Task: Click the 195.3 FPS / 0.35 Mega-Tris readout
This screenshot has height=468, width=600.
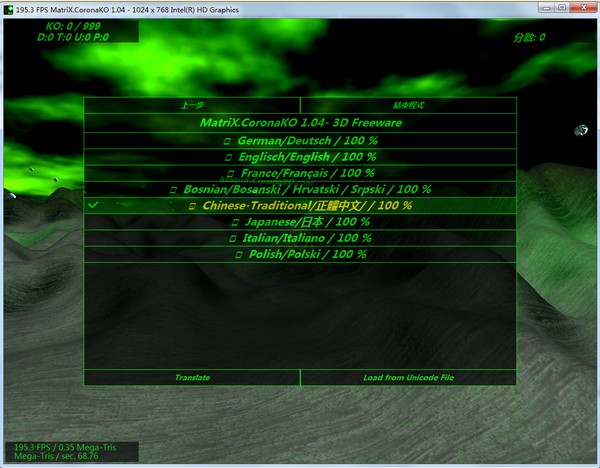Action: pyautogui.click(x=65, y=447)
